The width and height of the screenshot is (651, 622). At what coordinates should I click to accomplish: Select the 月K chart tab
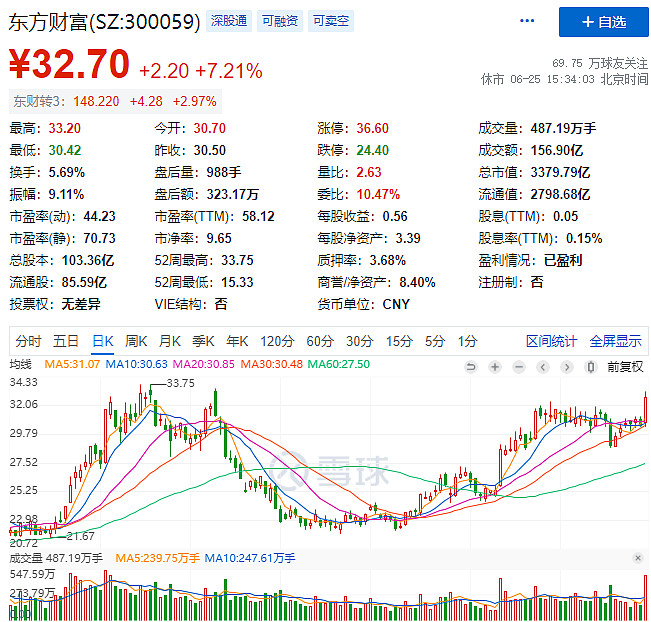(x=169, y=341)
